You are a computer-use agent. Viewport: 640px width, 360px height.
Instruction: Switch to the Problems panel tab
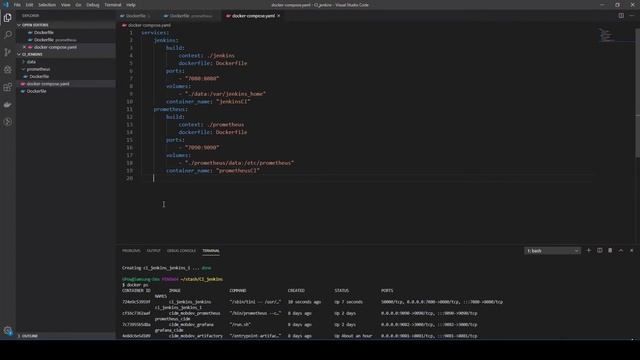(131, 251)
